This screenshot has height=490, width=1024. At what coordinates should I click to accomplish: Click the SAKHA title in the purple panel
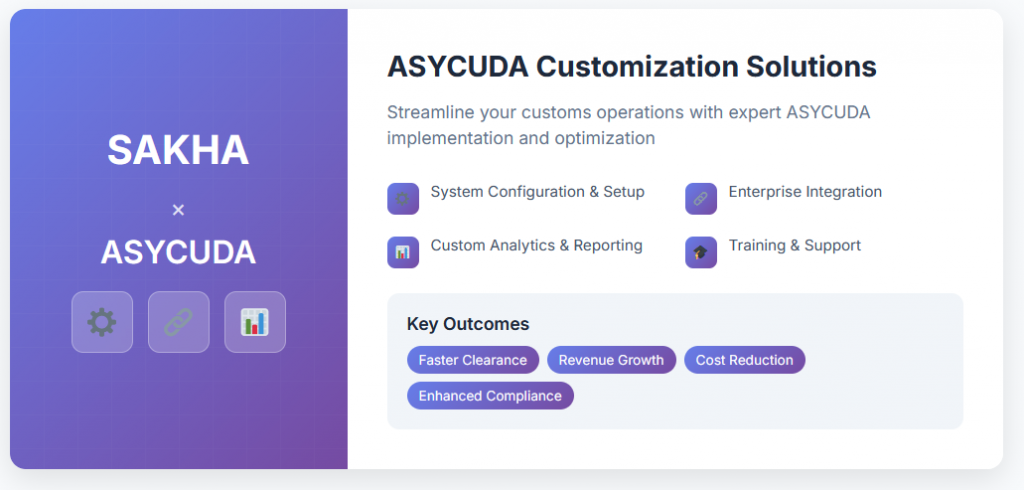pyautogui.click(x=178, y=150)
